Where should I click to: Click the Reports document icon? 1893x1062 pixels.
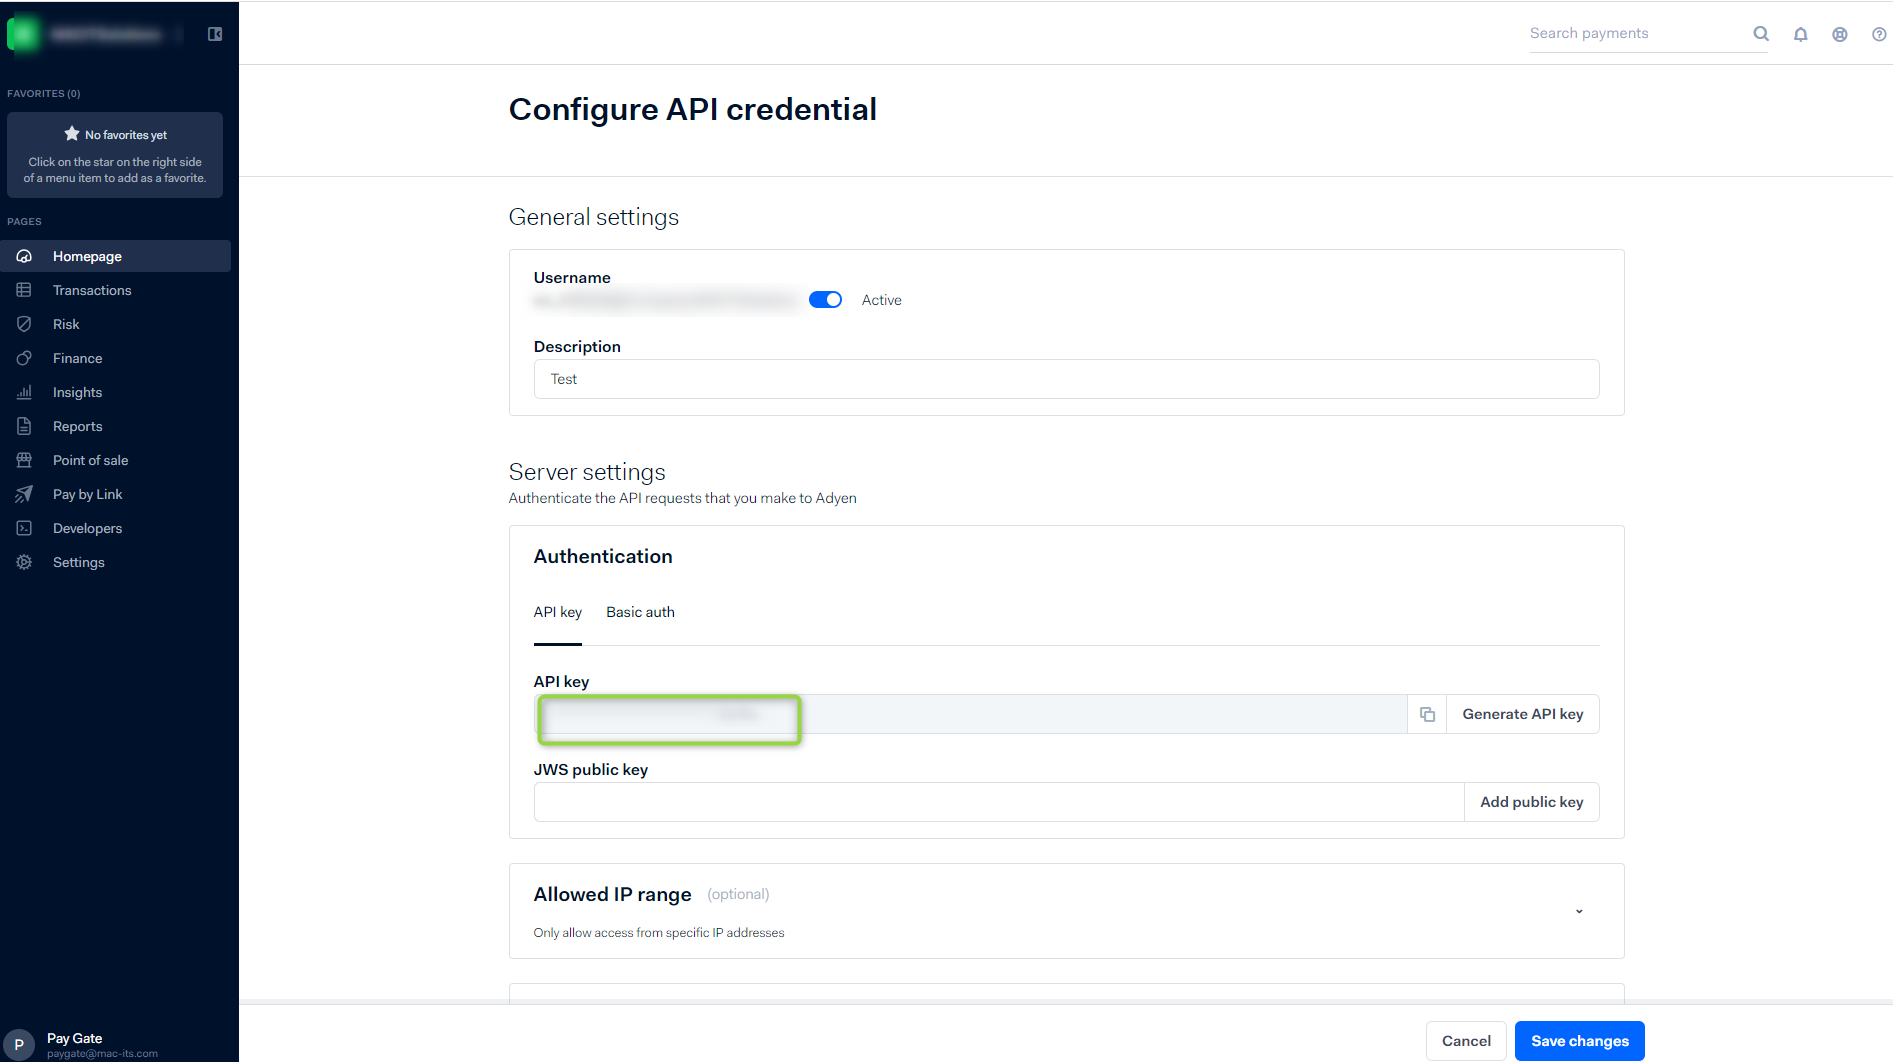[x=24, y=426]
